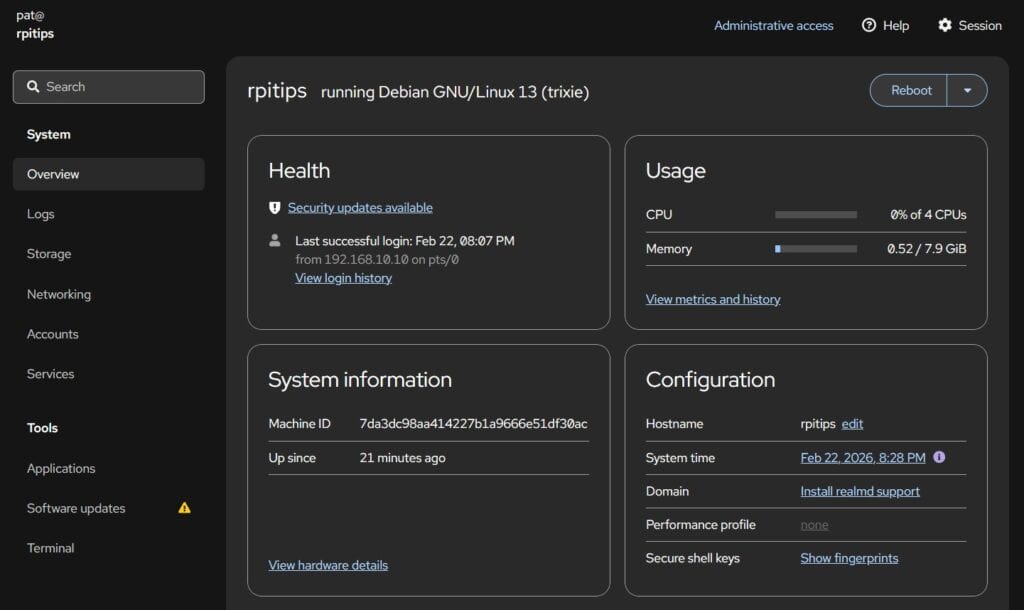Click the Session gear icon
Viewport: 1024px width, 610px height.
945,25
